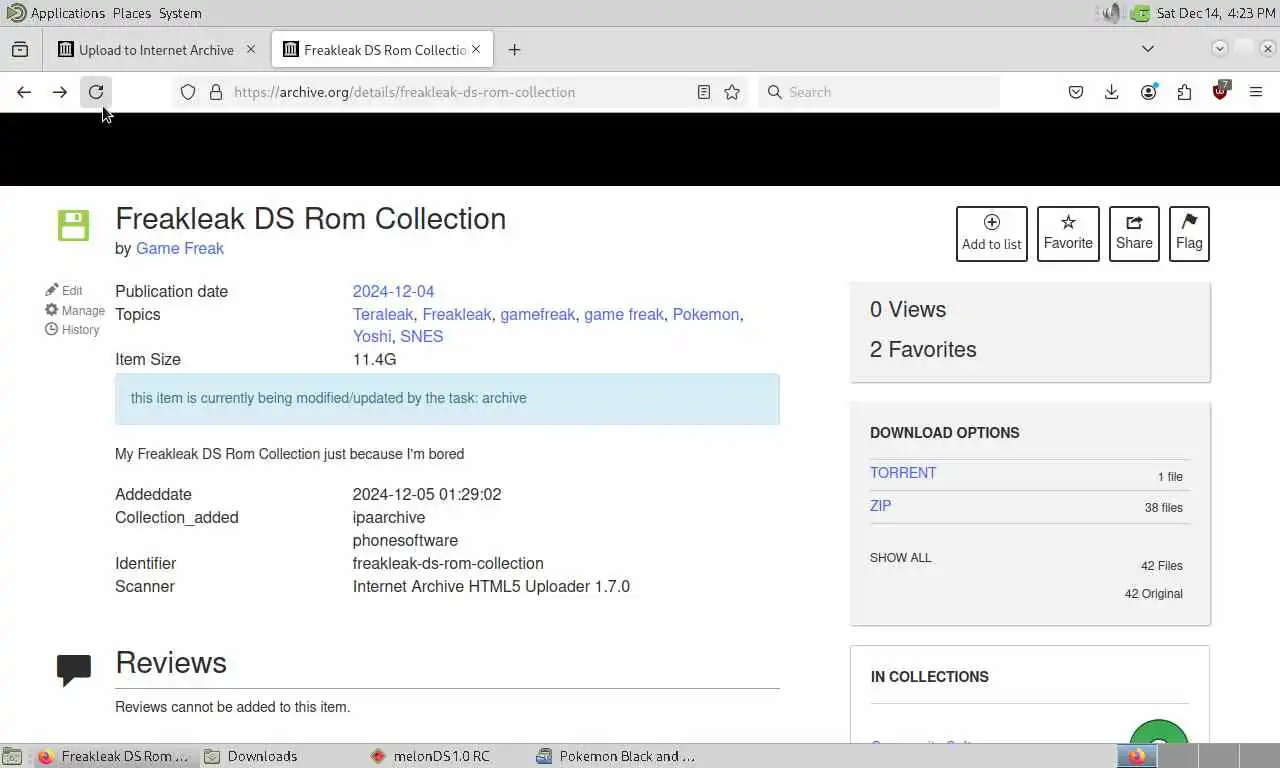Viewport: 1280px width, 768px height.
Task: Open the gamefreak topic link
Action: tap(538, 314)
